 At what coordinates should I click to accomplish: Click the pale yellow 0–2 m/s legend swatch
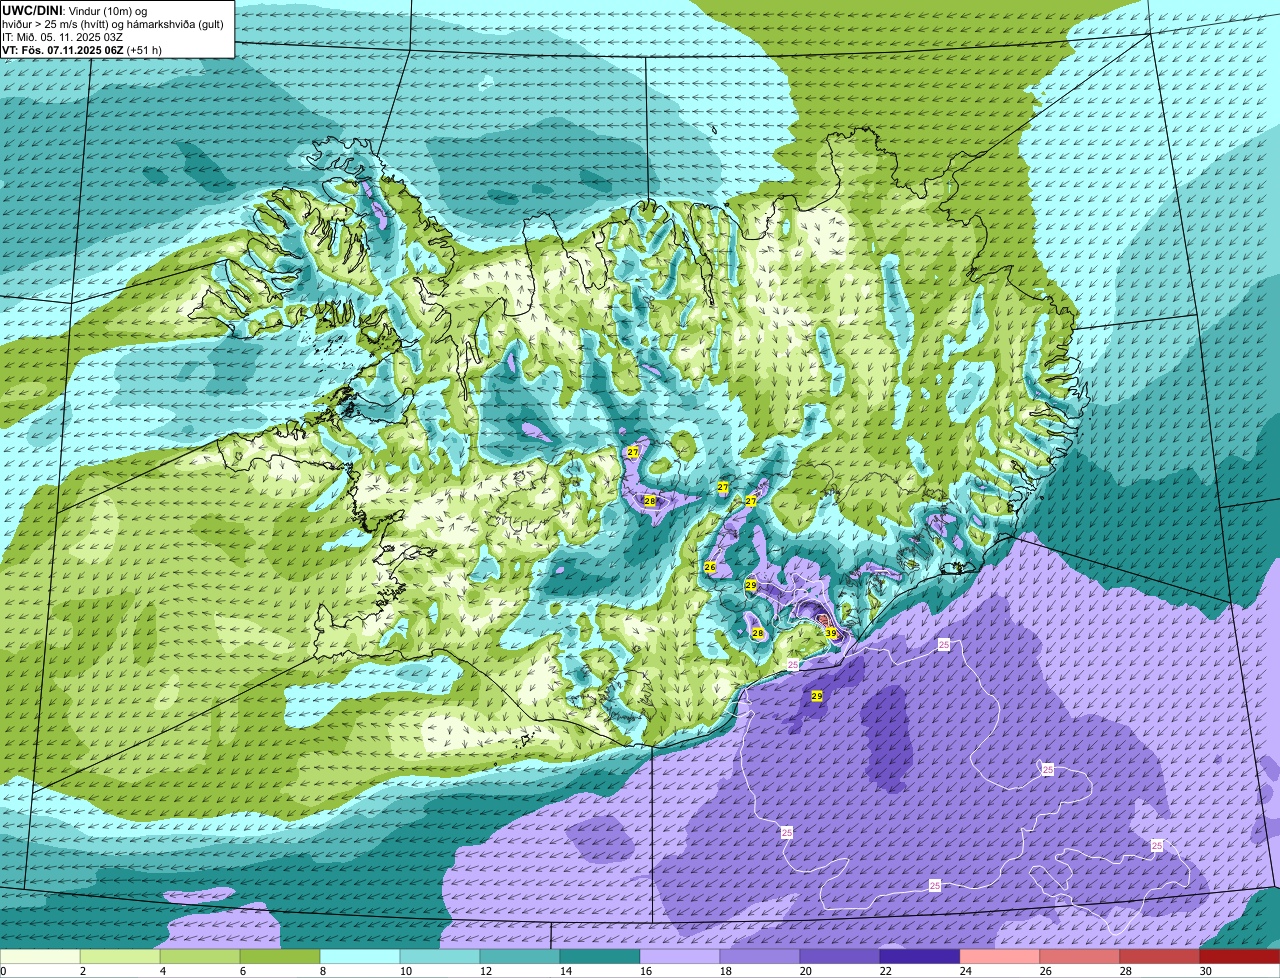tap(40, 957)
